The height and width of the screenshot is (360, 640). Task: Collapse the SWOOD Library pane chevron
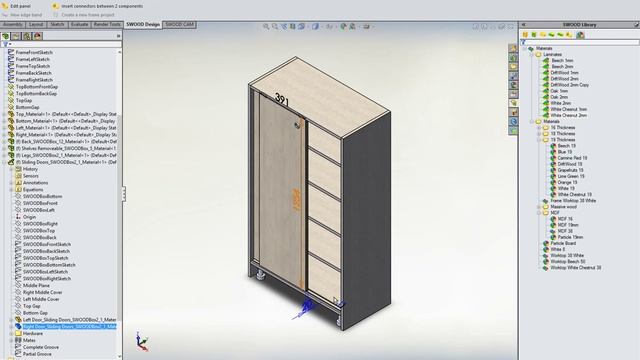(523, 24)
